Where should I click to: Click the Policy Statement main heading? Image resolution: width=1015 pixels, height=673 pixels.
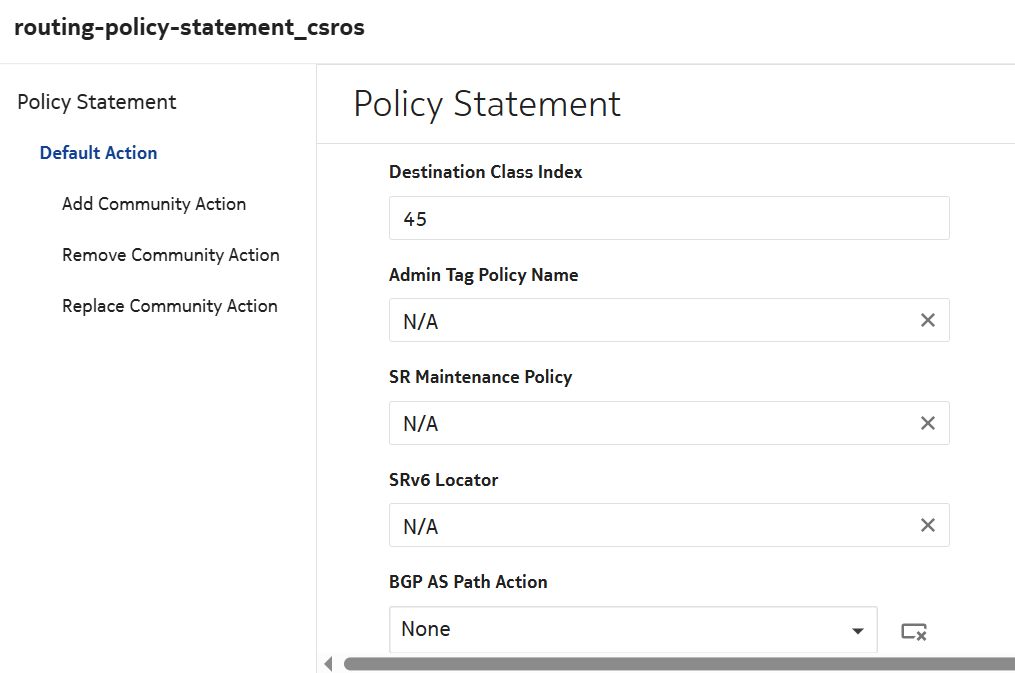pos(487,104)
